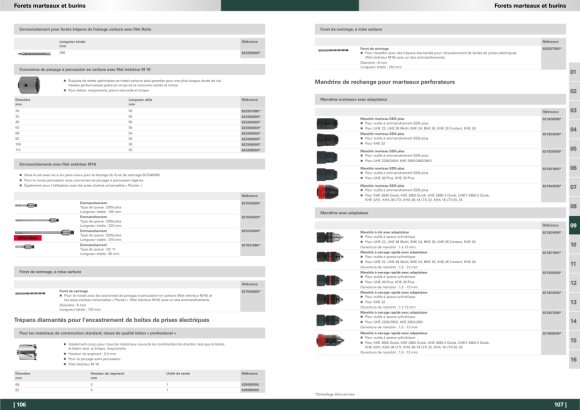Screen dimensions: 580x410
Task: Select the first SDS-plus hammer chuck image
Action: [x=327, y=124]
